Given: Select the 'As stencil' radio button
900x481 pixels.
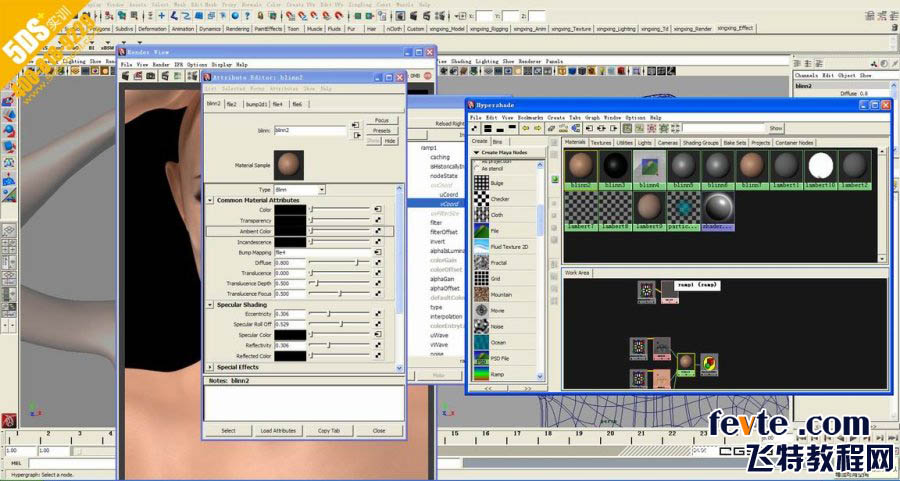Looking at the screenshot, I should (x=476, y=169).
